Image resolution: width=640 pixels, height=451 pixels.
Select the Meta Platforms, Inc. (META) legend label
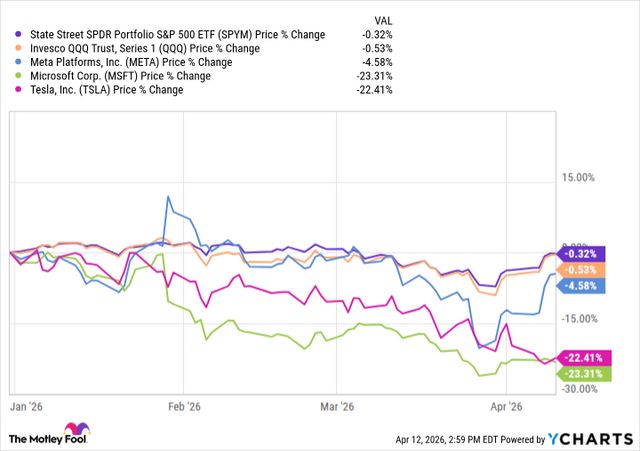point(116,63)
